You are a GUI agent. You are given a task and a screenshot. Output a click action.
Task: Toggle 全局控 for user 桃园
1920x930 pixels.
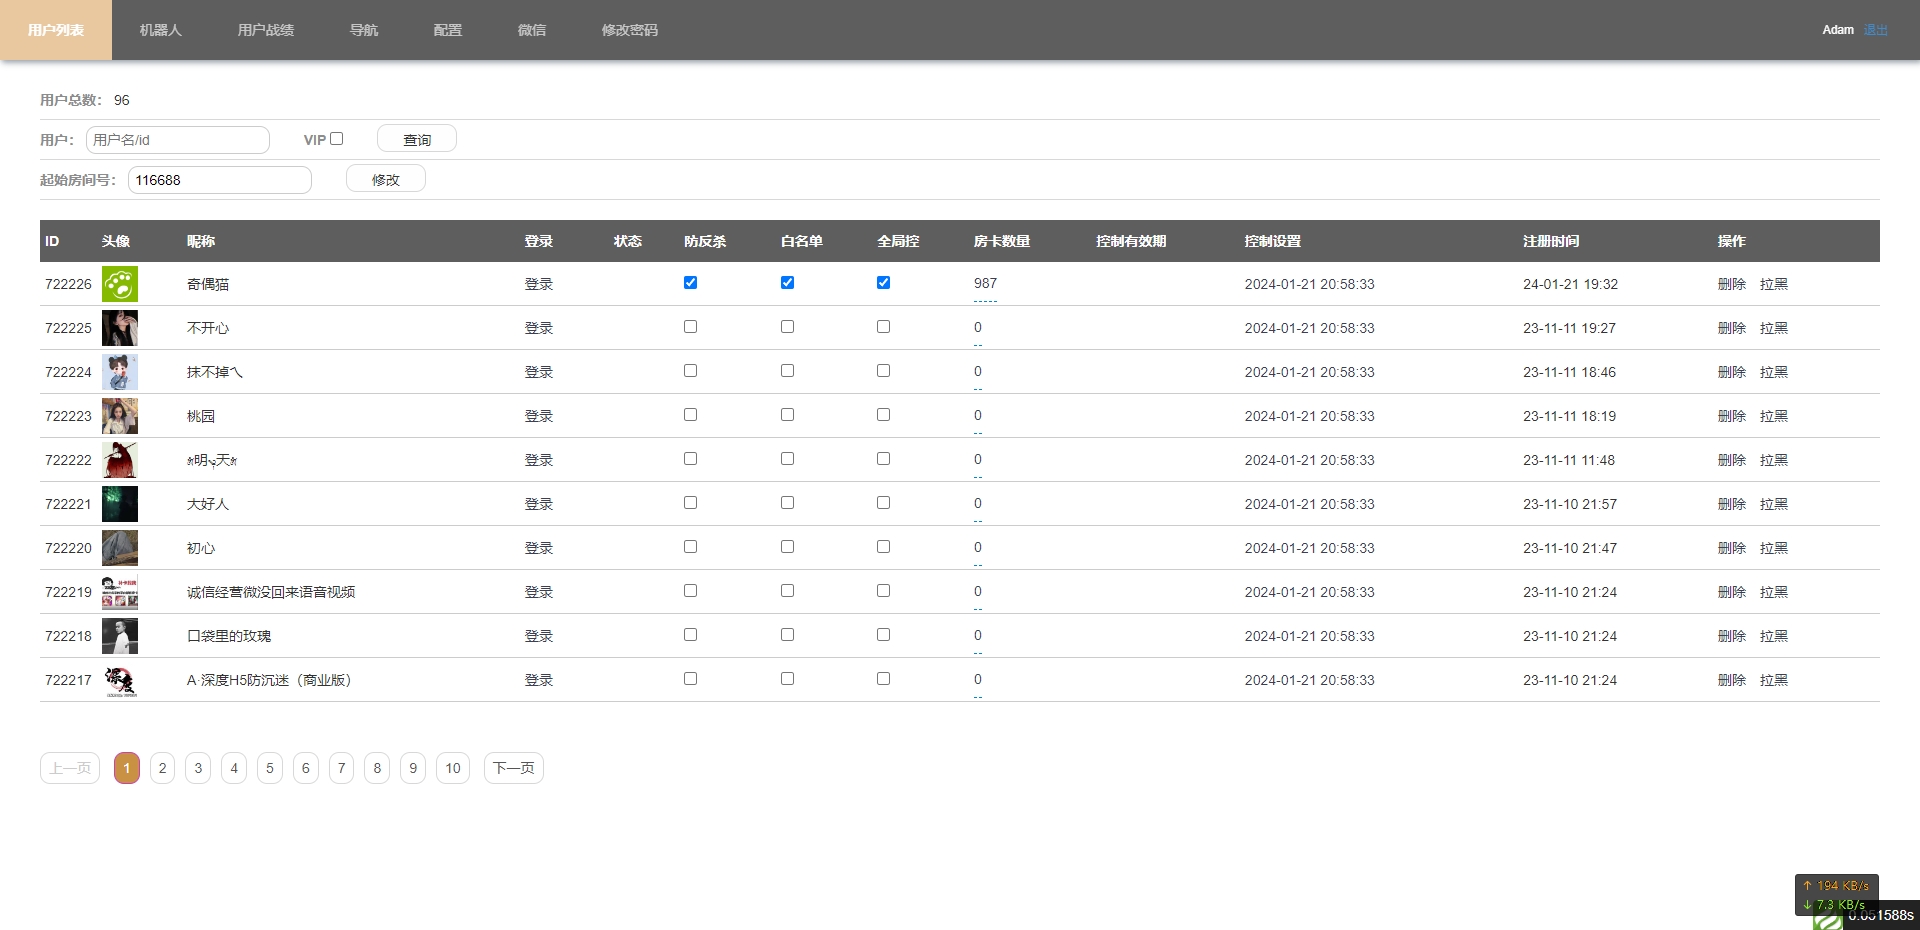(883, 415)
